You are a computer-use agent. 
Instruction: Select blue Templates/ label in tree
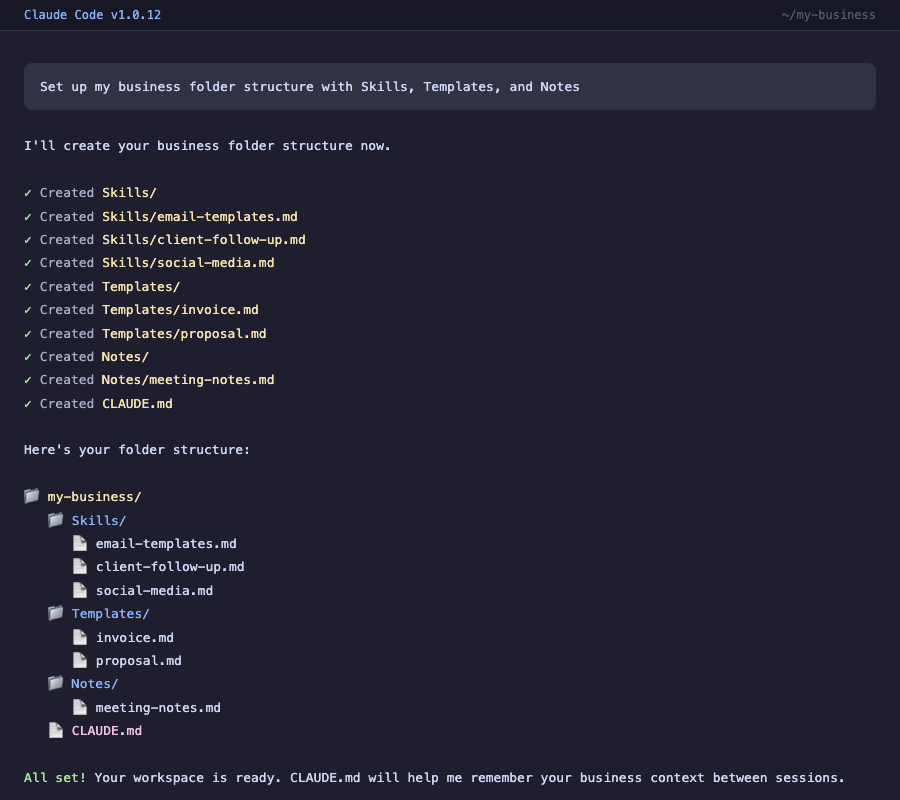point(110,614)
